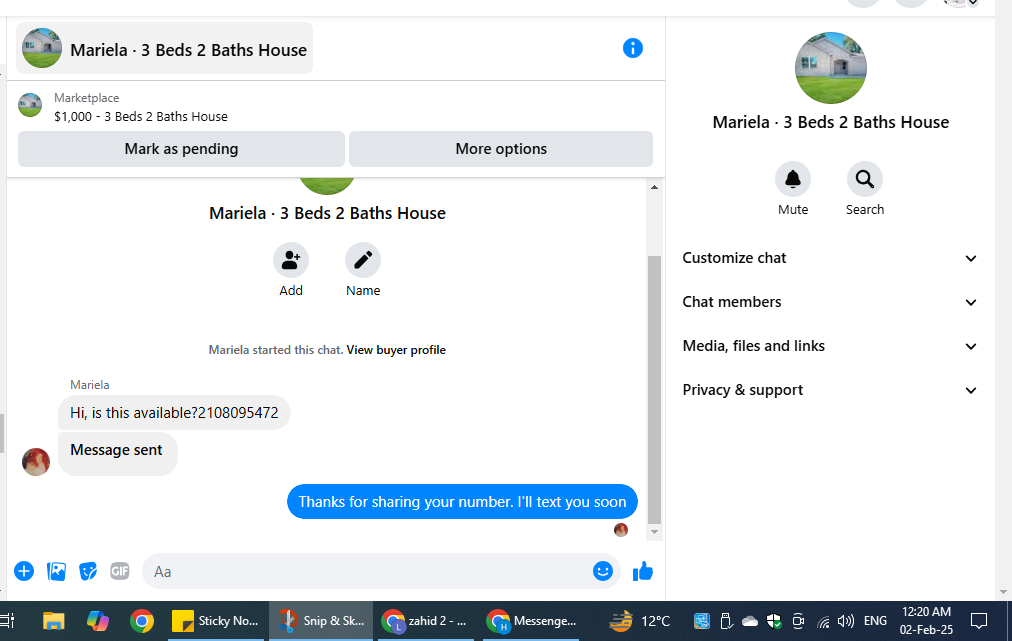
Task: Expand the Chat members section
Action: click(x=829, y=302)
